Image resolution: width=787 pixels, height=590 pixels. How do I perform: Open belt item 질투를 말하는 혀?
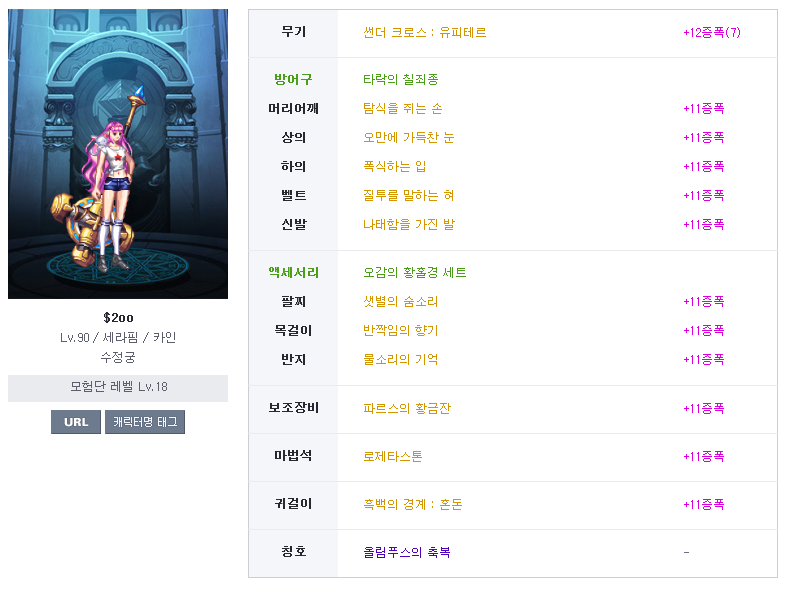click(x=409, y=196)
